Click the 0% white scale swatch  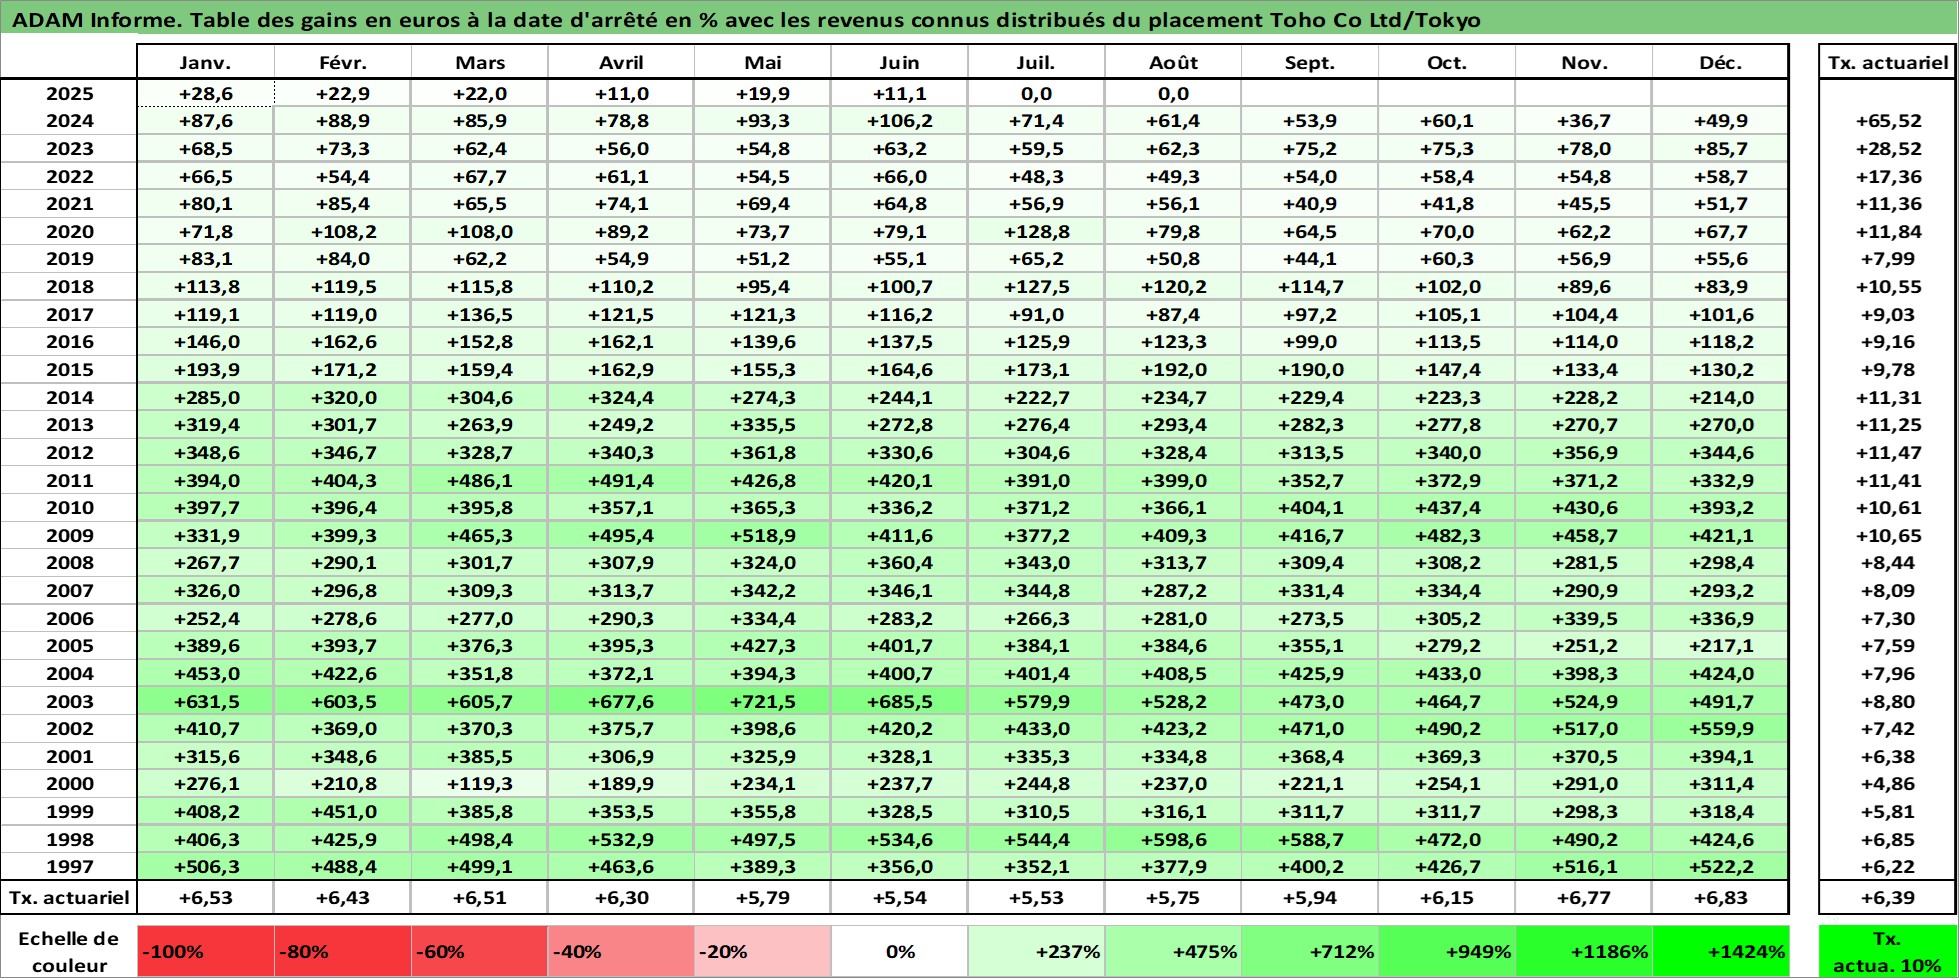899,952
